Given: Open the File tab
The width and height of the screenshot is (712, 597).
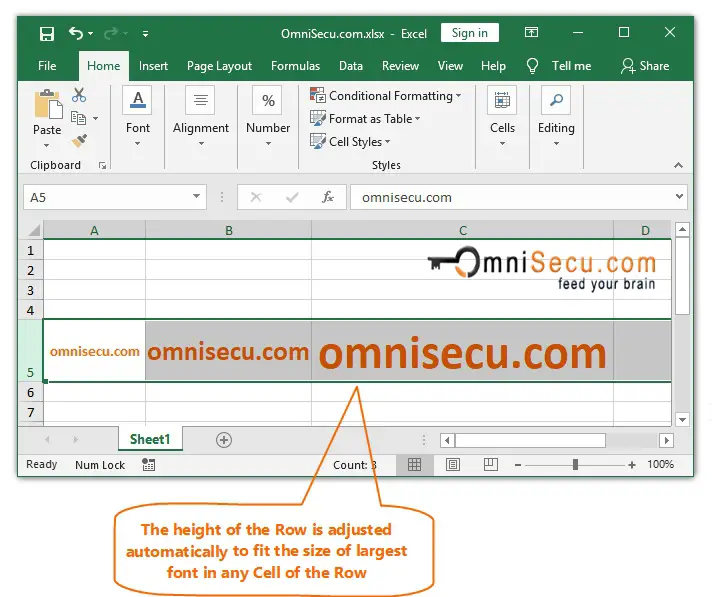Looking at the screenshot, I should pos(47,66).
